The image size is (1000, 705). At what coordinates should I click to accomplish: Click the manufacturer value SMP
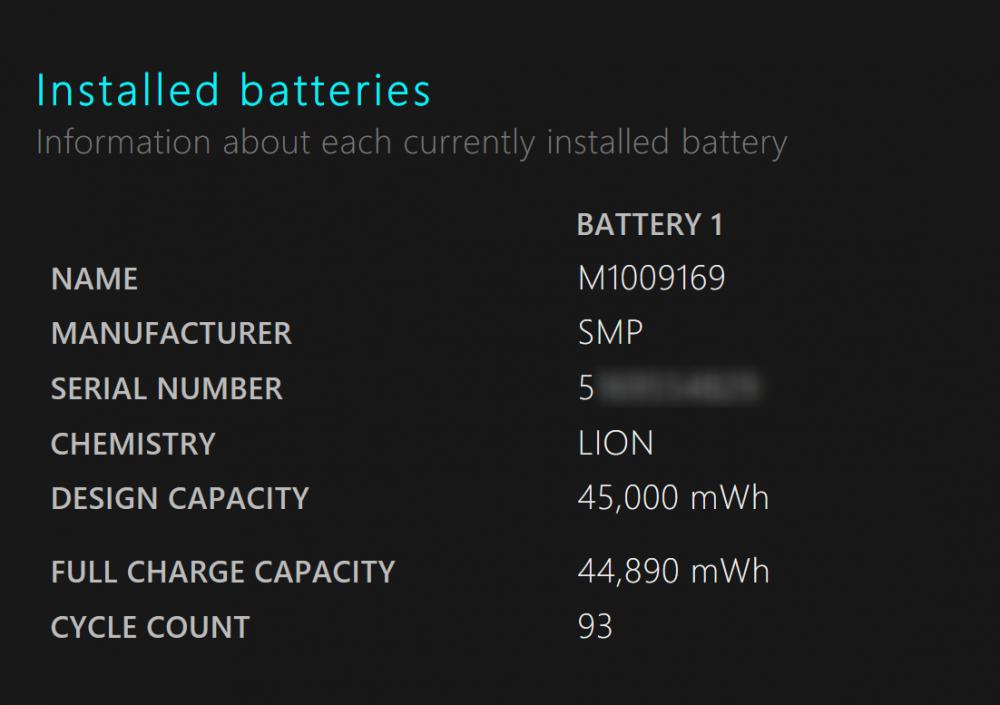point(610,333)
